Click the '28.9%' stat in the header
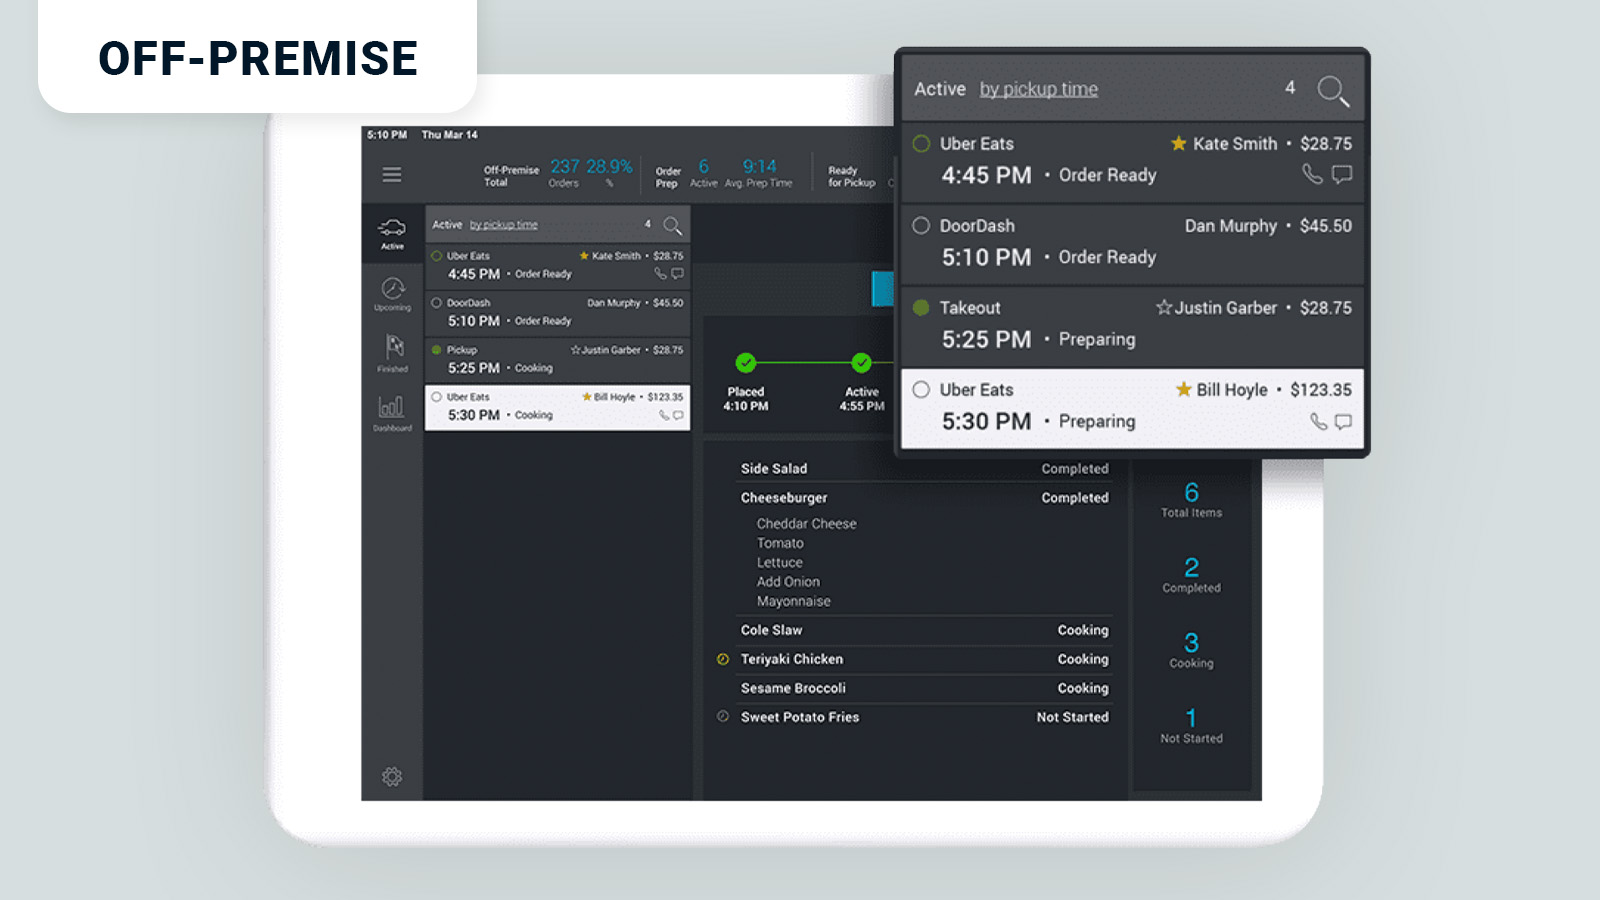Screen dimensions: 1600x900 (609, 173)
